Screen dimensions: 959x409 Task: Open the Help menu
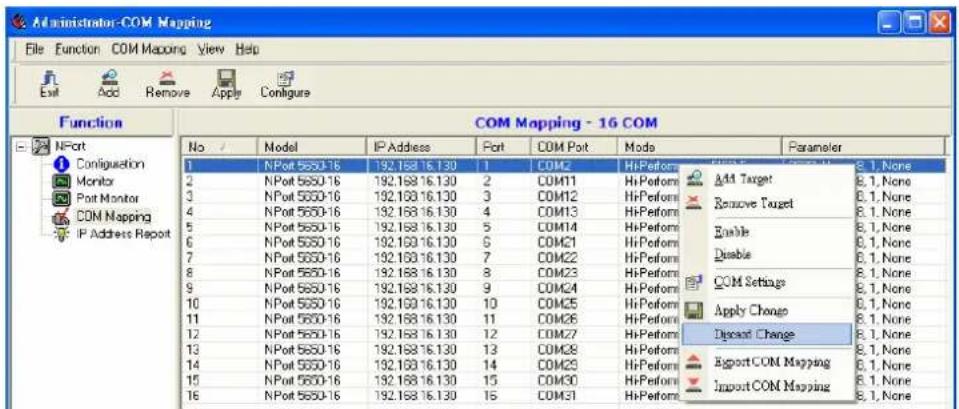point(248,48)
